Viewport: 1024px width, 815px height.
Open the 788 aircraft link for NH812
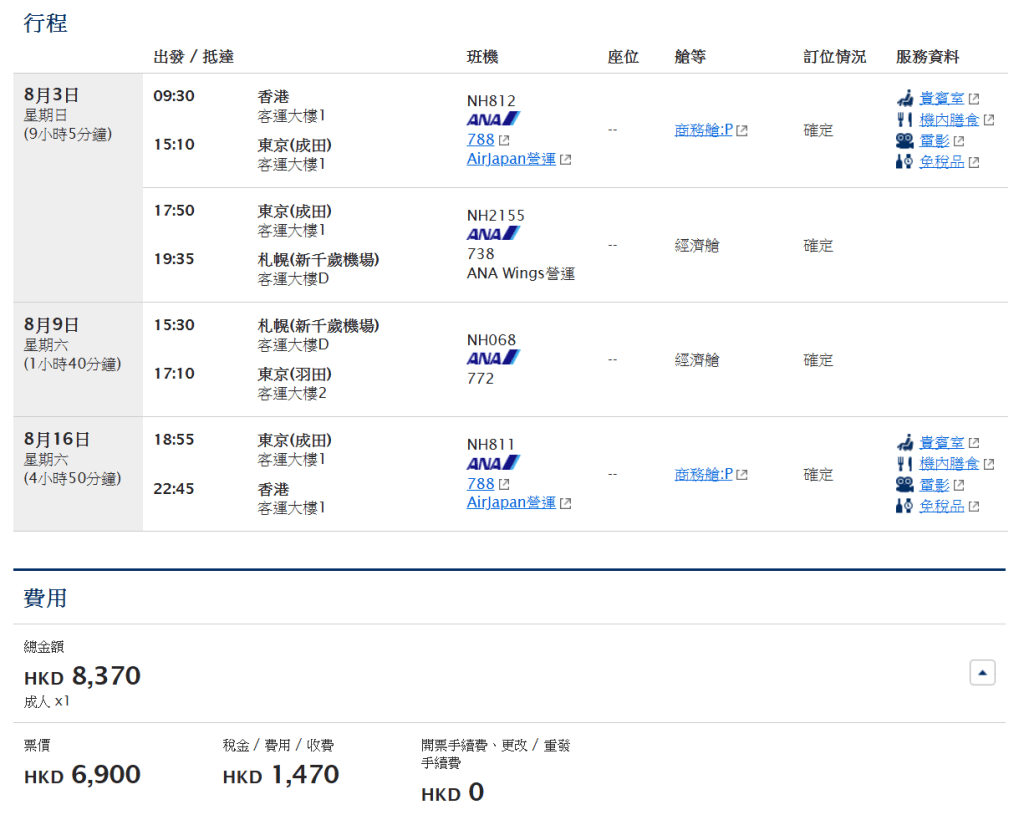(x=481, y=140)
